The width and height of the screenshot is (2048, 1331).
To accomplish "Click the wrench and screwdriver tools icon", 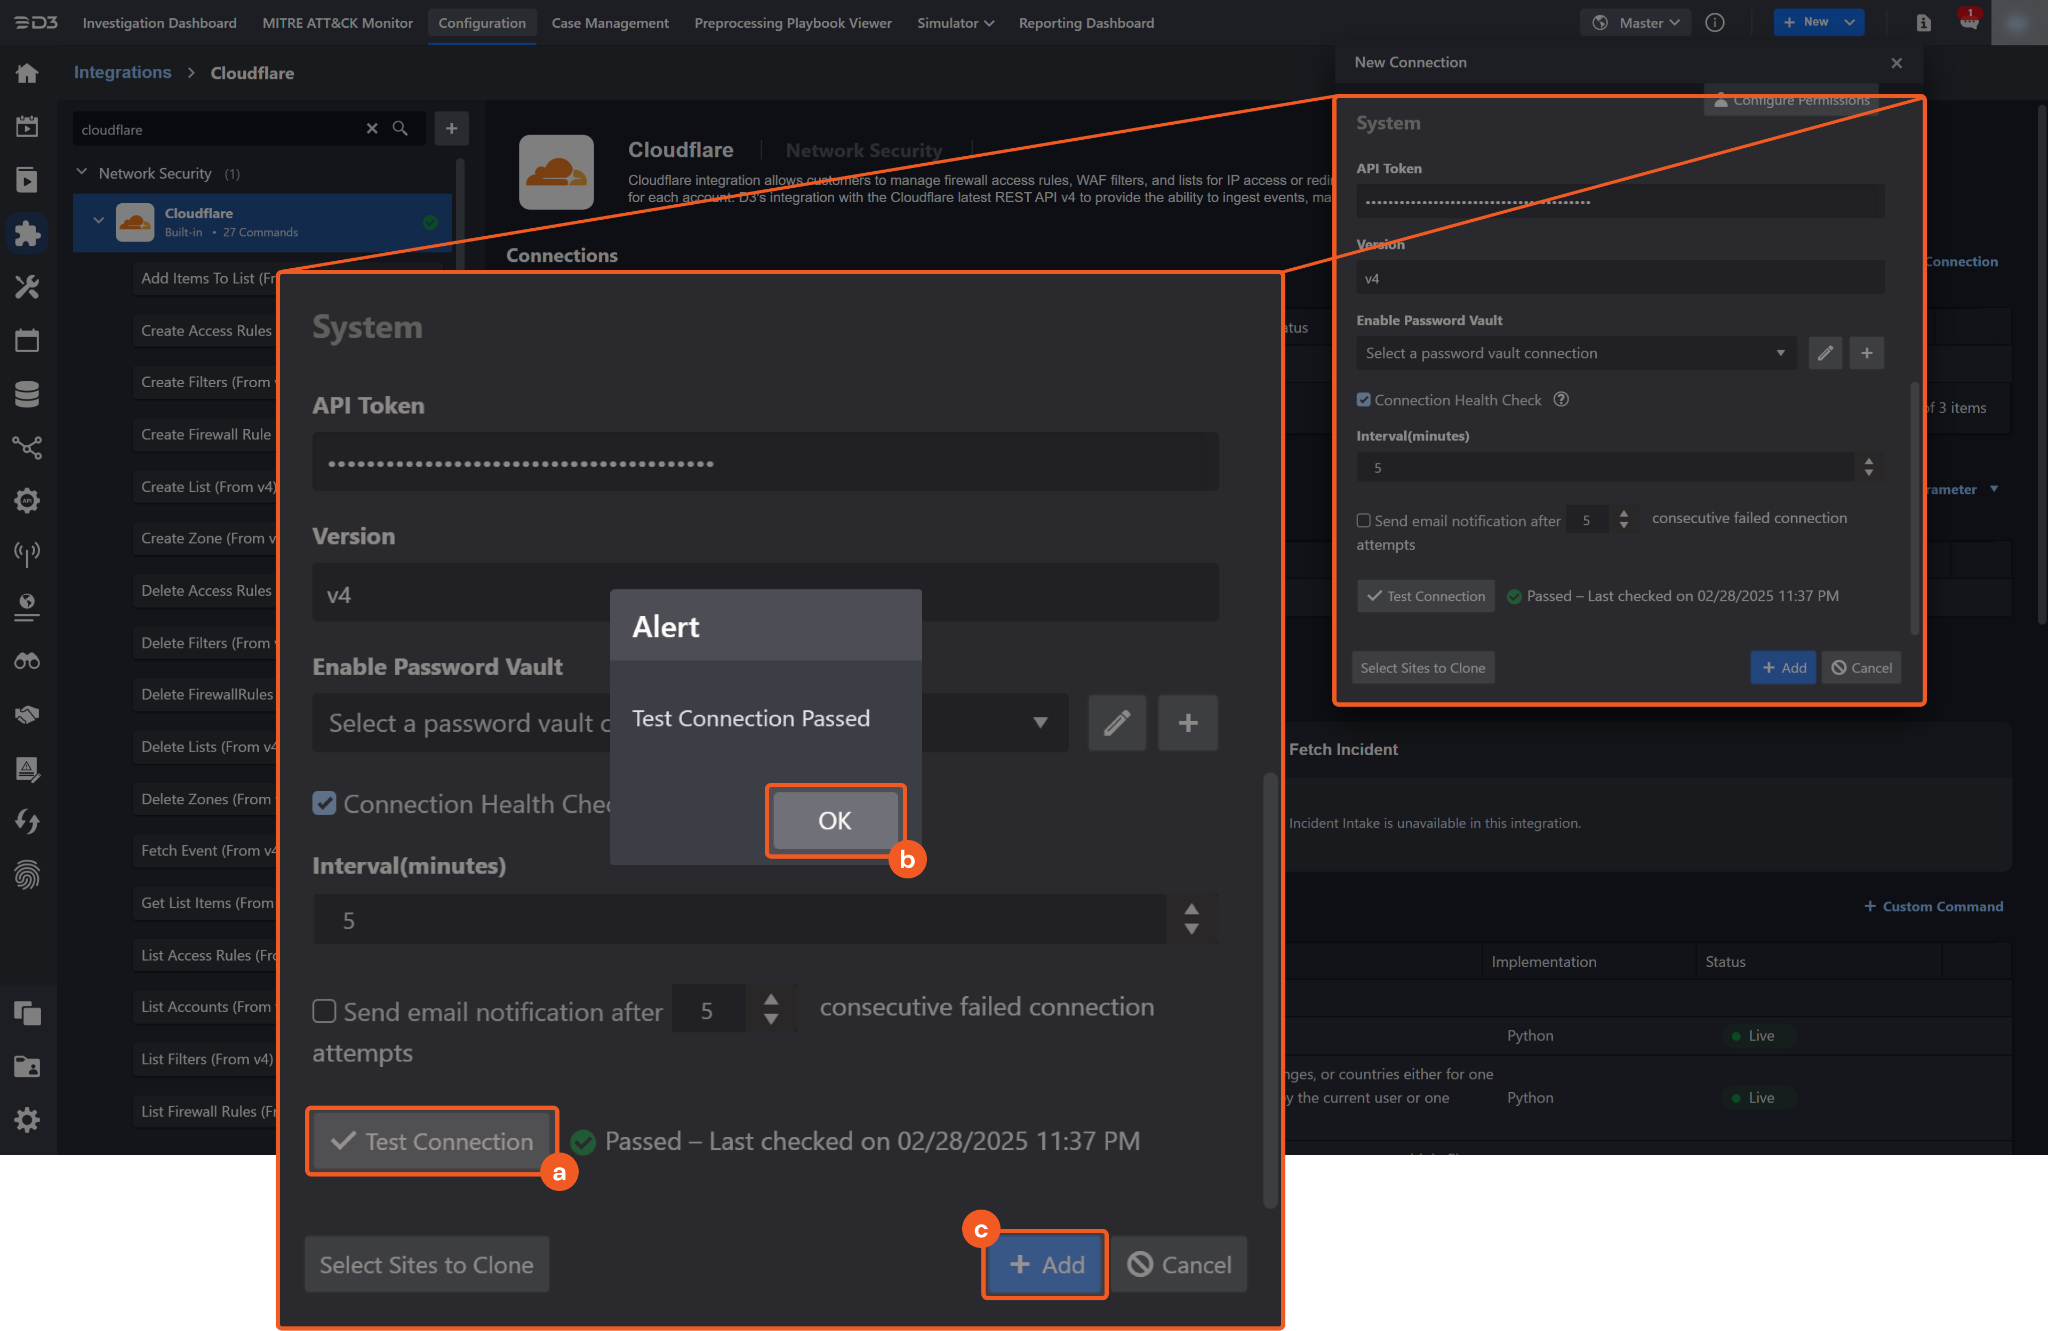I will pyautogui.click(x=27, y=288).
